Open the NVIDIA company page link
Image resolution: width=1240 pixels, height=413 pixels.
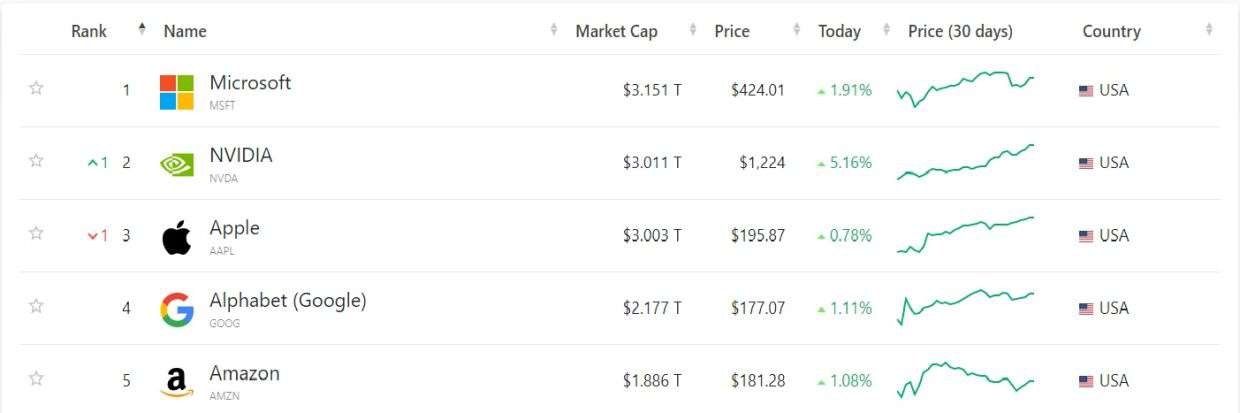point(241,155)
